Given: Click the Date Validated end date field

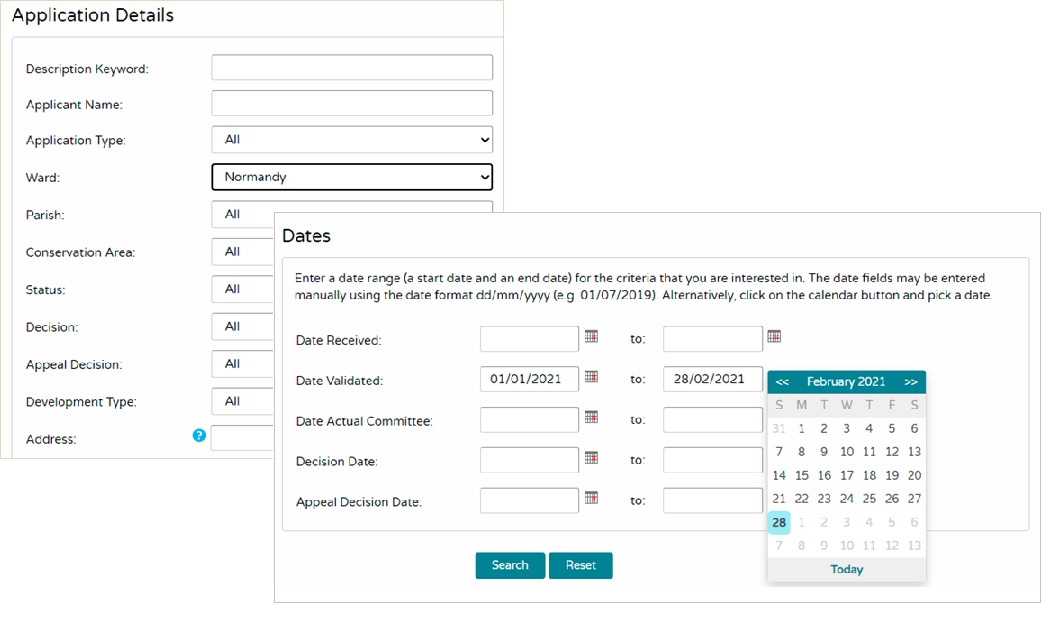Looking at the screenshot, I should tap(712, 379).
